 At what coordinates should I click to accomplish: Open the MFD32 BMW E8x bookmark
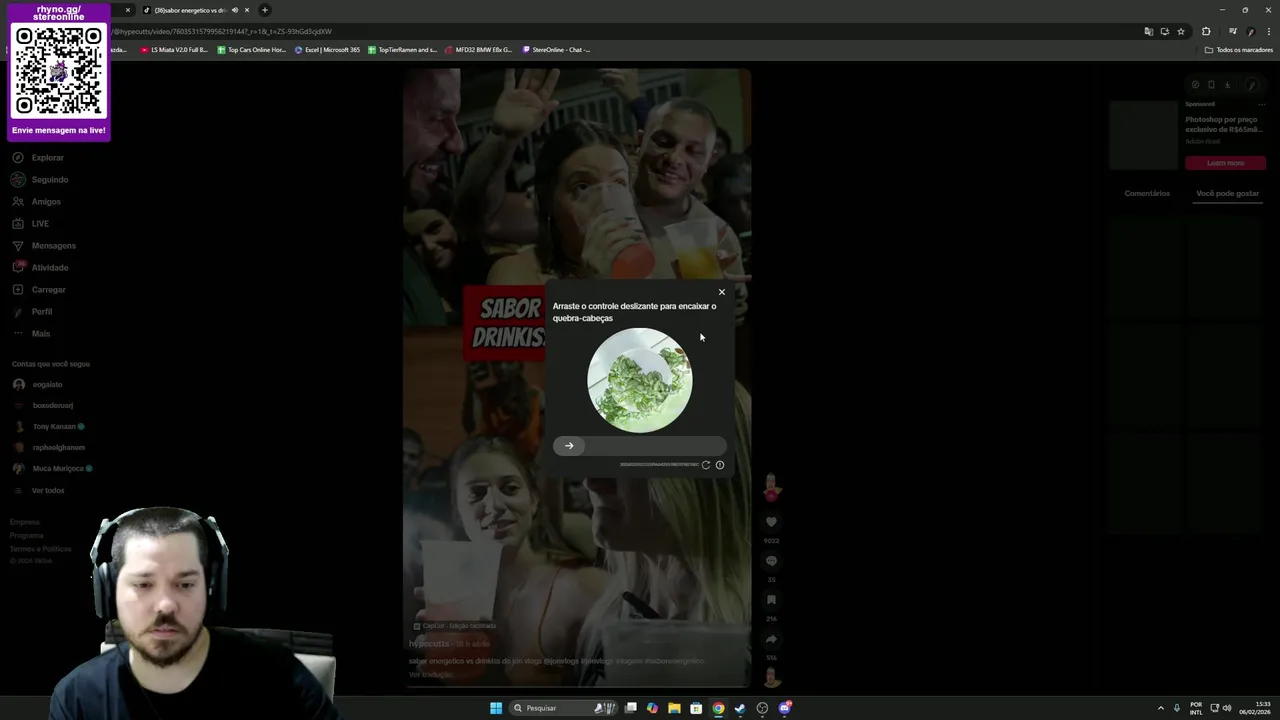(479, 50)
